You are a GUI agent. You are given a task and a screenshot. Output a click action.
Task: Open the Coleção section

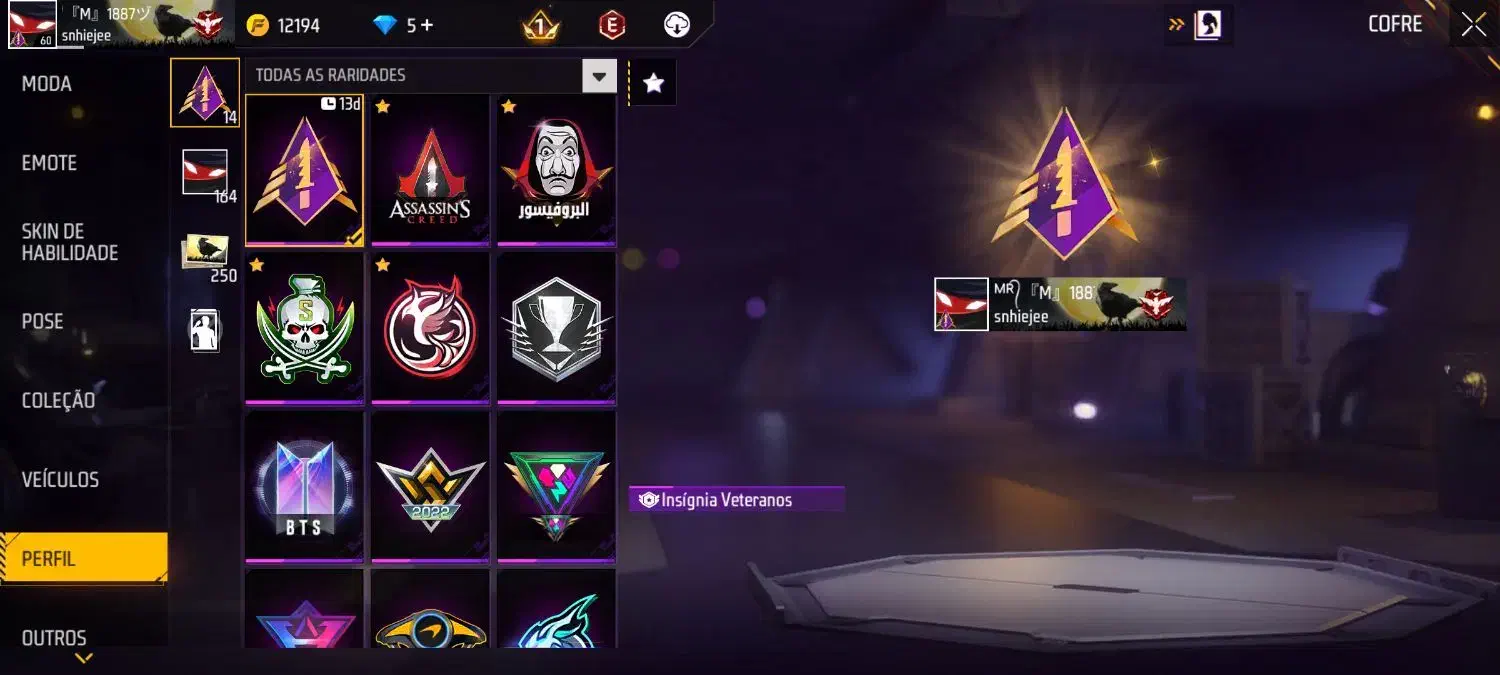click(58, 401)
